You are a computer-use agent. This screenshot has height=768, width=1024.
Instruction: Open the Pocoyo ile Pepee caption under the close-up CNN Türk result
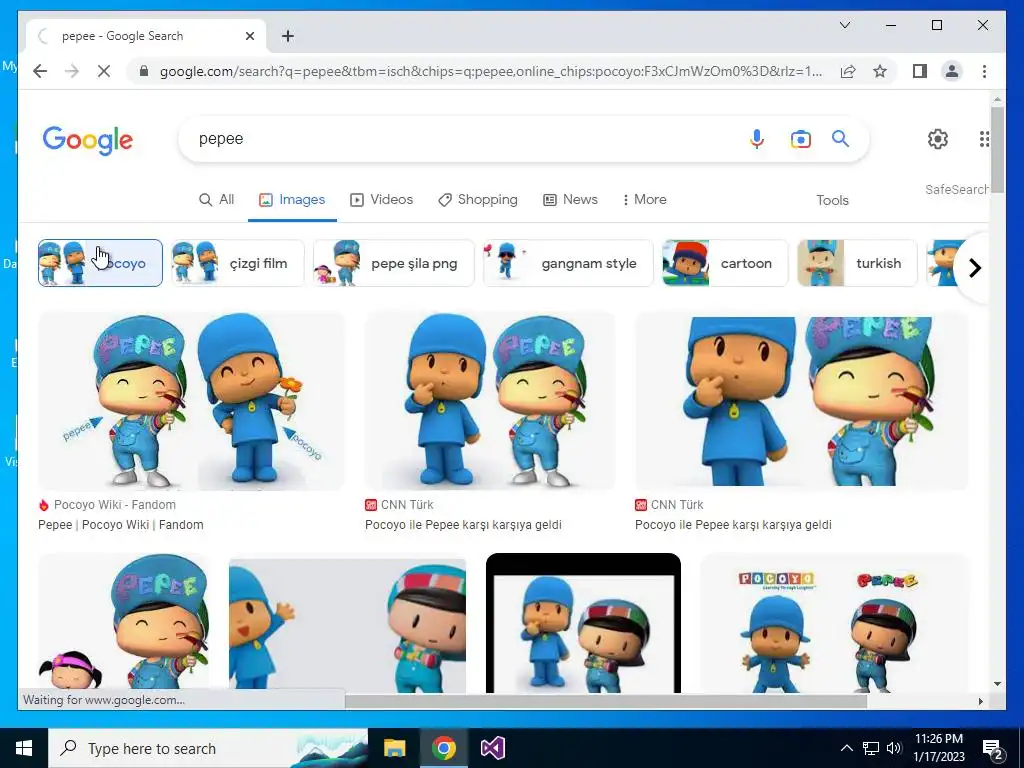click(733, 524)
